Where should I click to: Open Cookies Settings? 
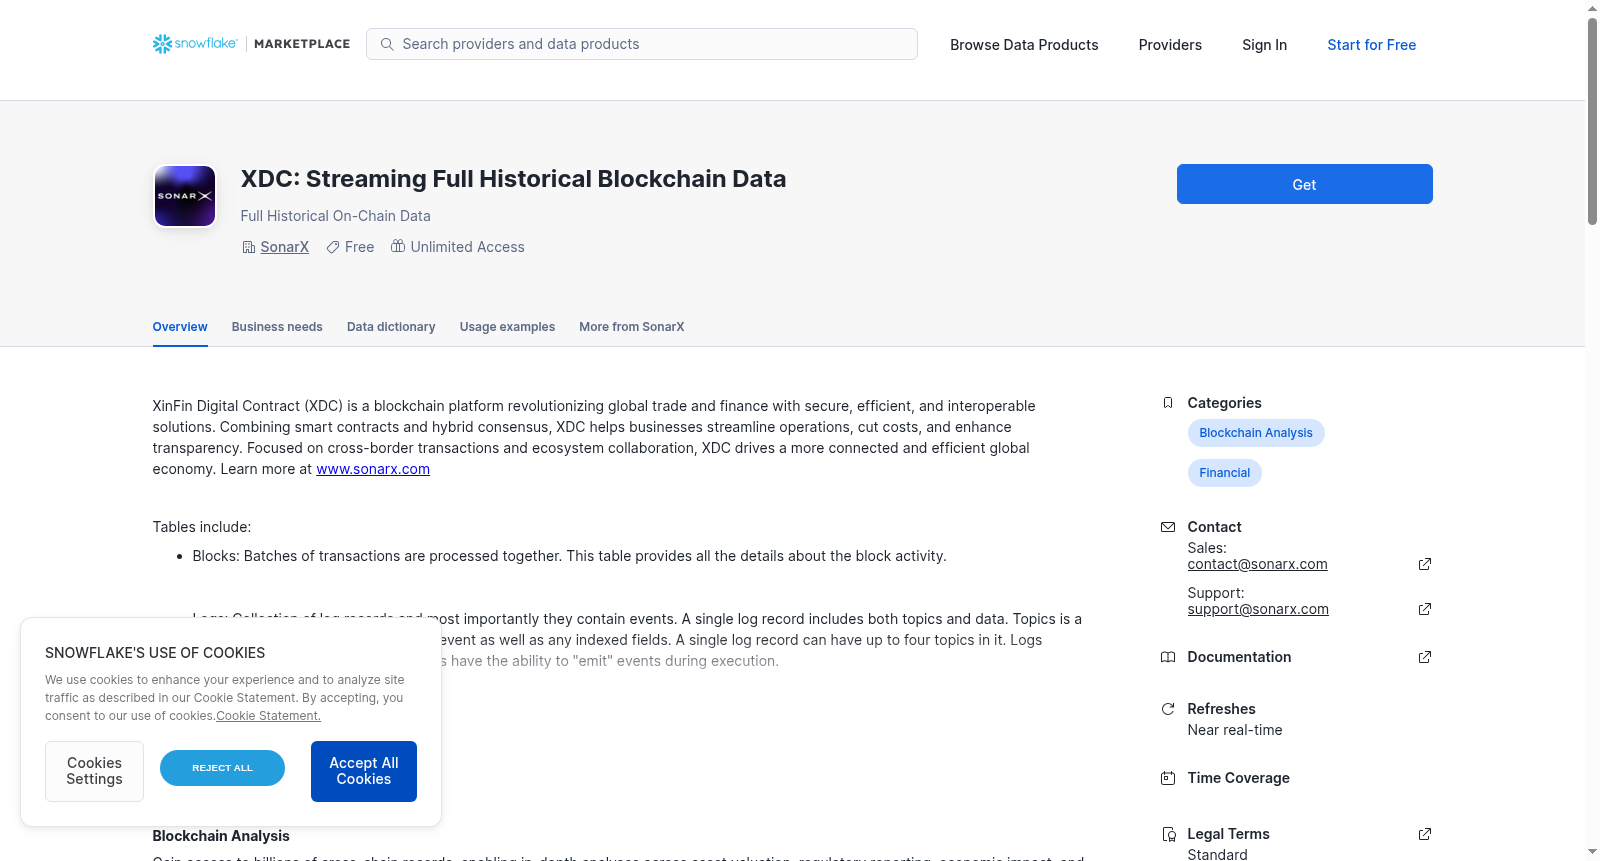(x=94, y=771)
